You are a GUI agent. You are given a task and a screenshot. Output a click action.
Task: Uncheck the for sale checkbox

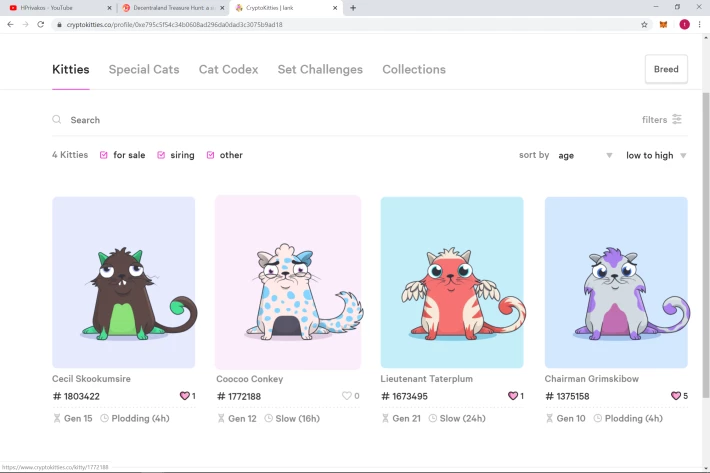(104, 155)
